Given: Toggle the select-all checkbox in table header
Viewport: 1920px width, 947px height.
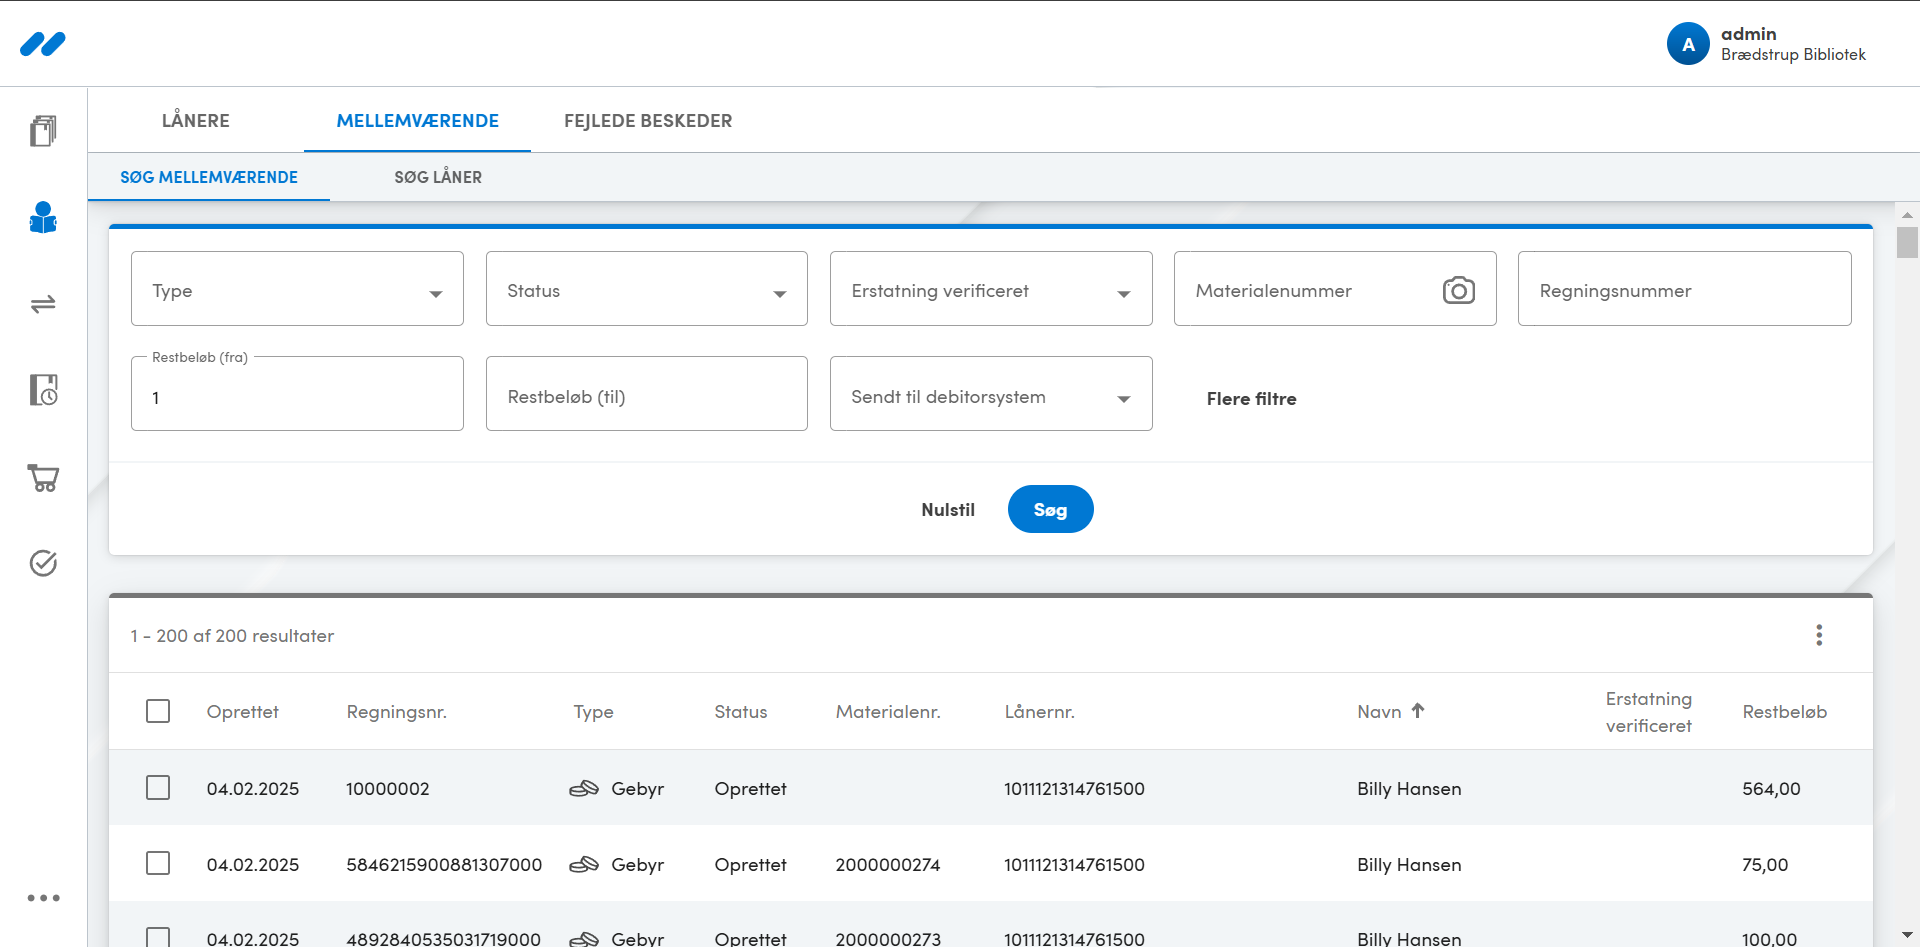Looking at the screenshot, I should 158,711.
